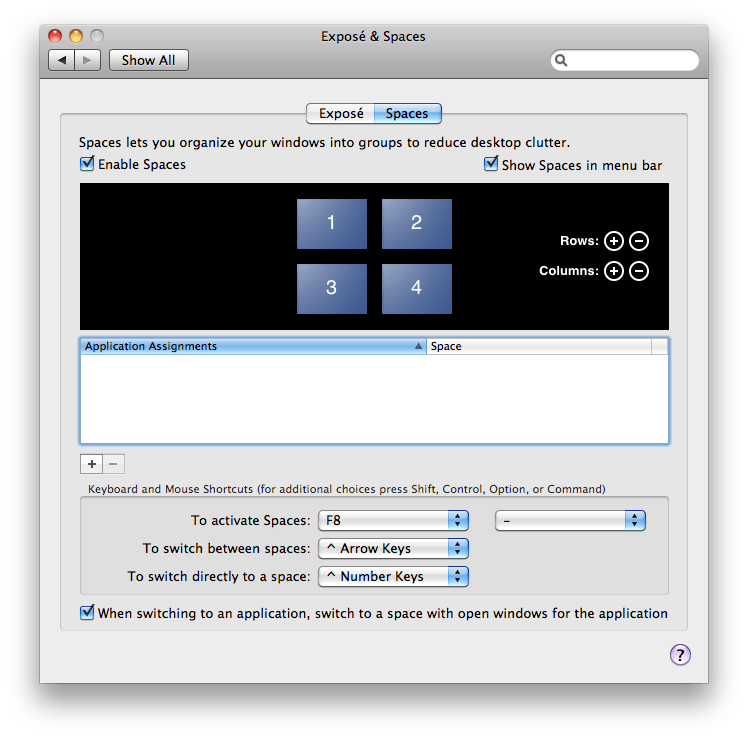Remove a column with the Columns minus icon
Image resolution: width=748 pixels, height=738 pixels.
click(639, 271)
